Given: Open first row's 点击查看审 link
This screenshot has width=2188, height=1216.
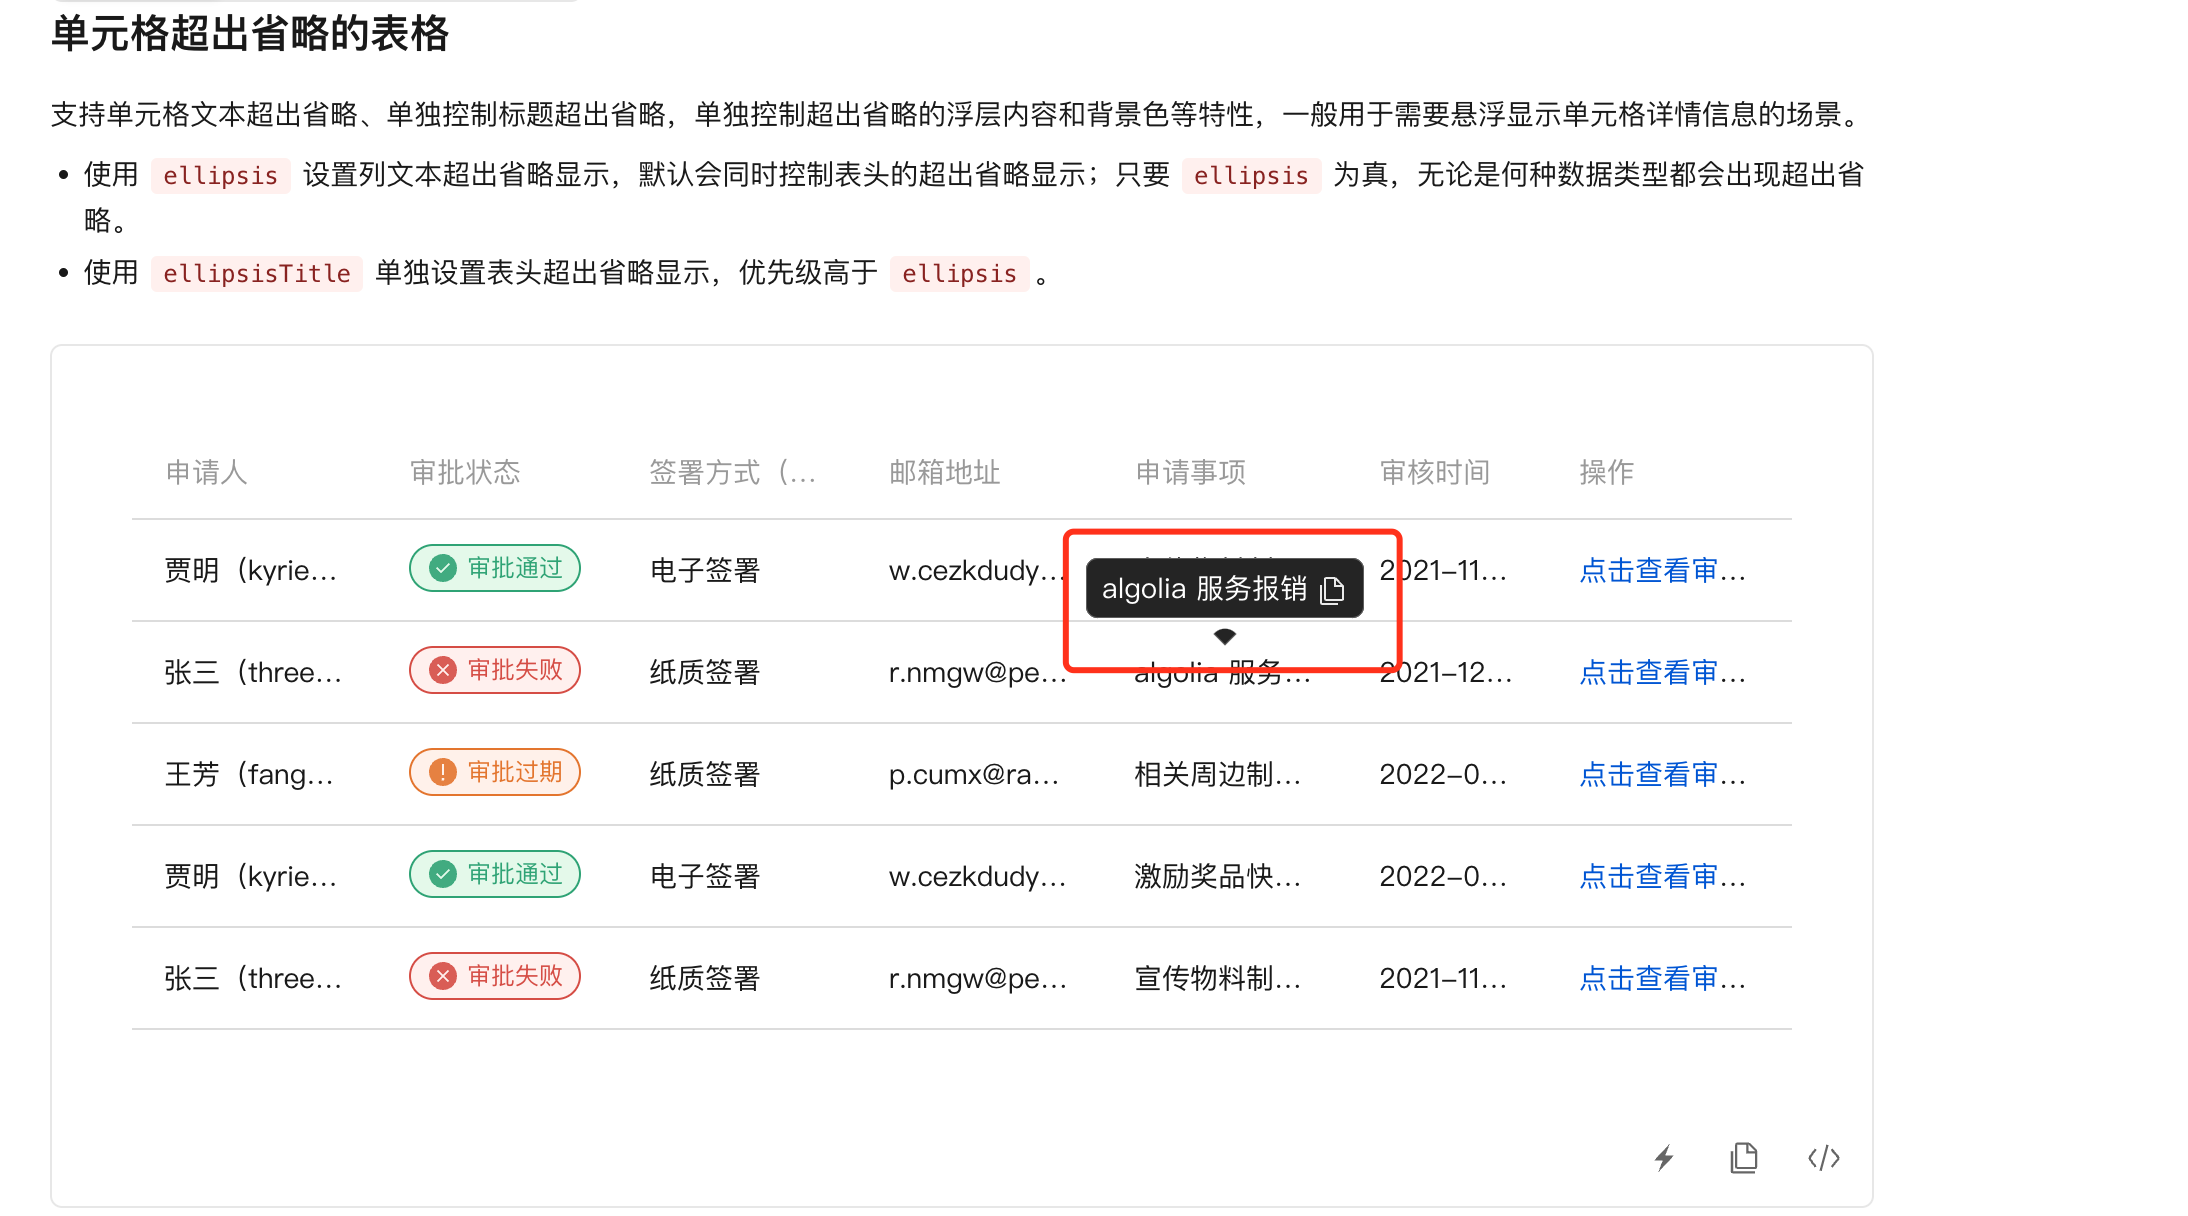Looking at the screenshot, I should [1663, 569].
